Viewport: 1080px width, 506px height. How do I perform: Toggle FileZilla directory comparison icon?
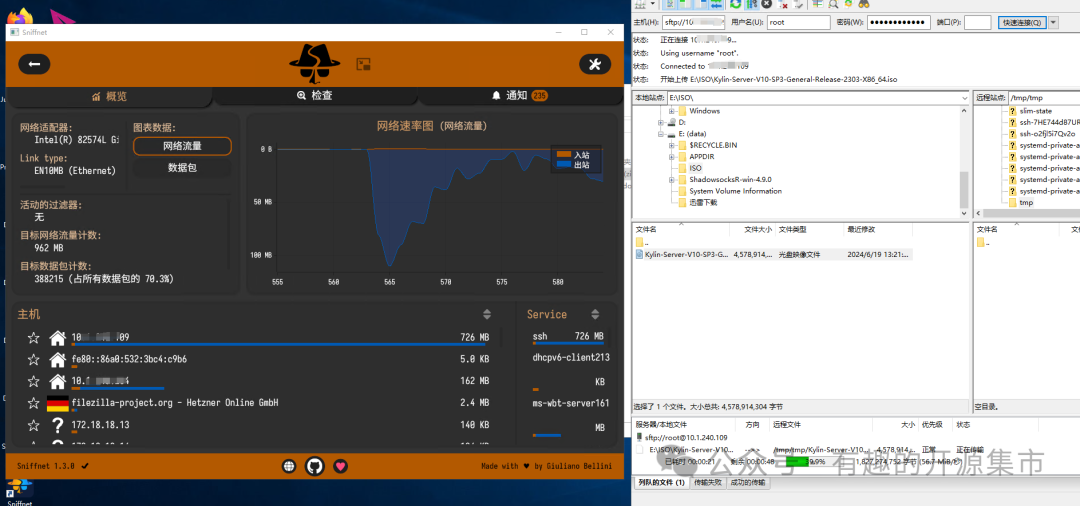click(x=833, y=4)
